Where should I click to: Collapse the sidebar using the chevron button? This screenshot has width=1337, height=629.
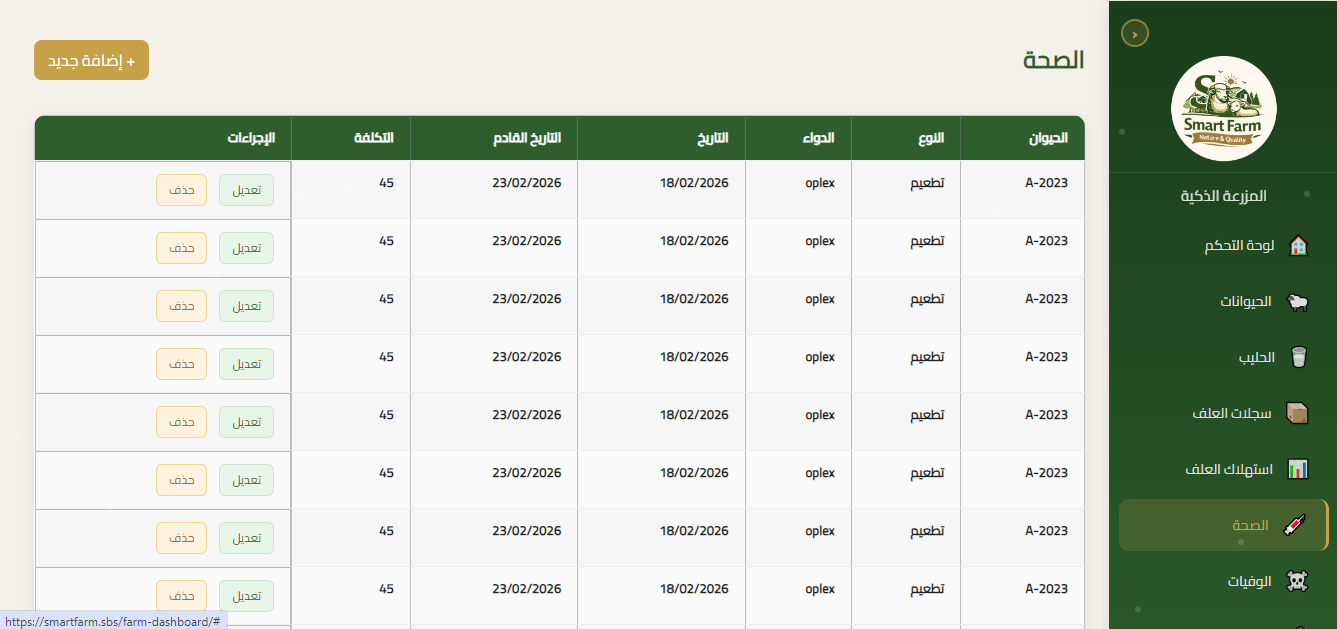[1135, 33]
